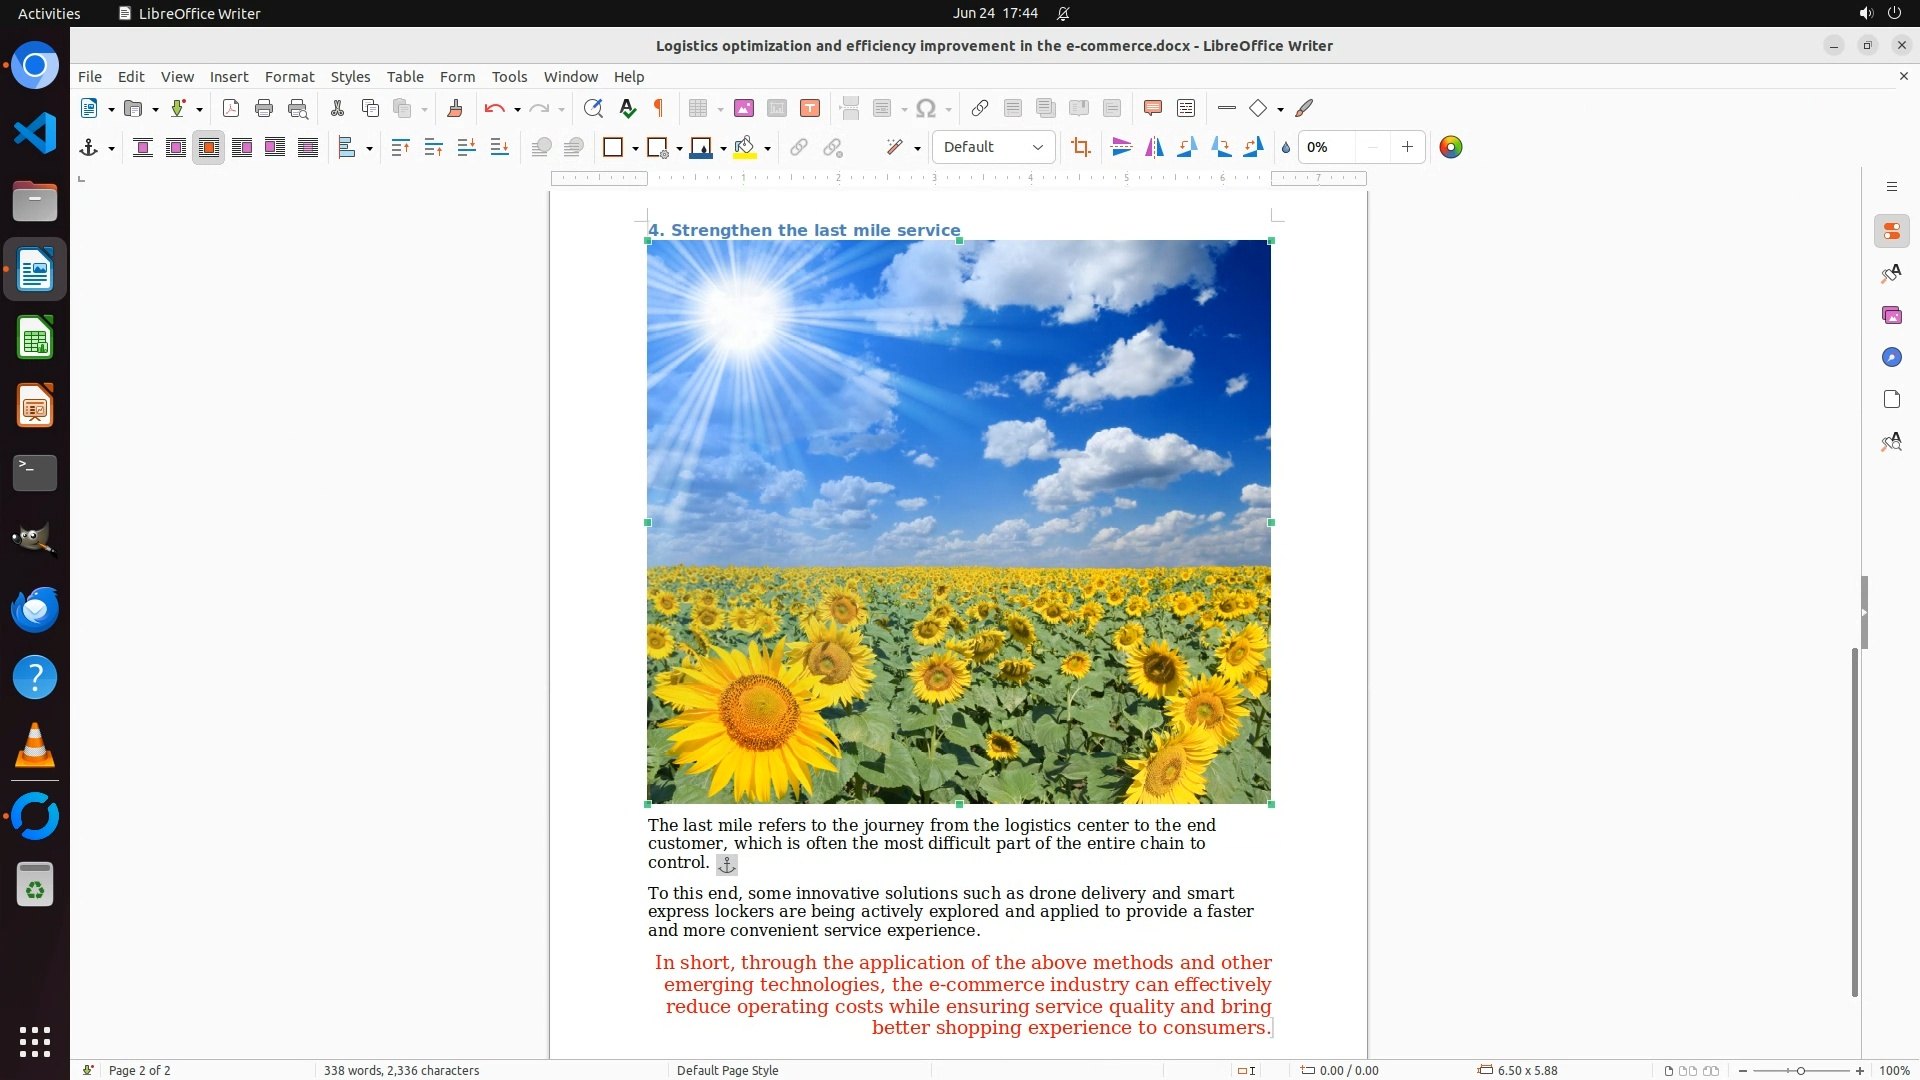Toggle Wrap Through for the image
This screenshot has width=1920, height=1080.
pyautogui.click(x=308, y=148)
